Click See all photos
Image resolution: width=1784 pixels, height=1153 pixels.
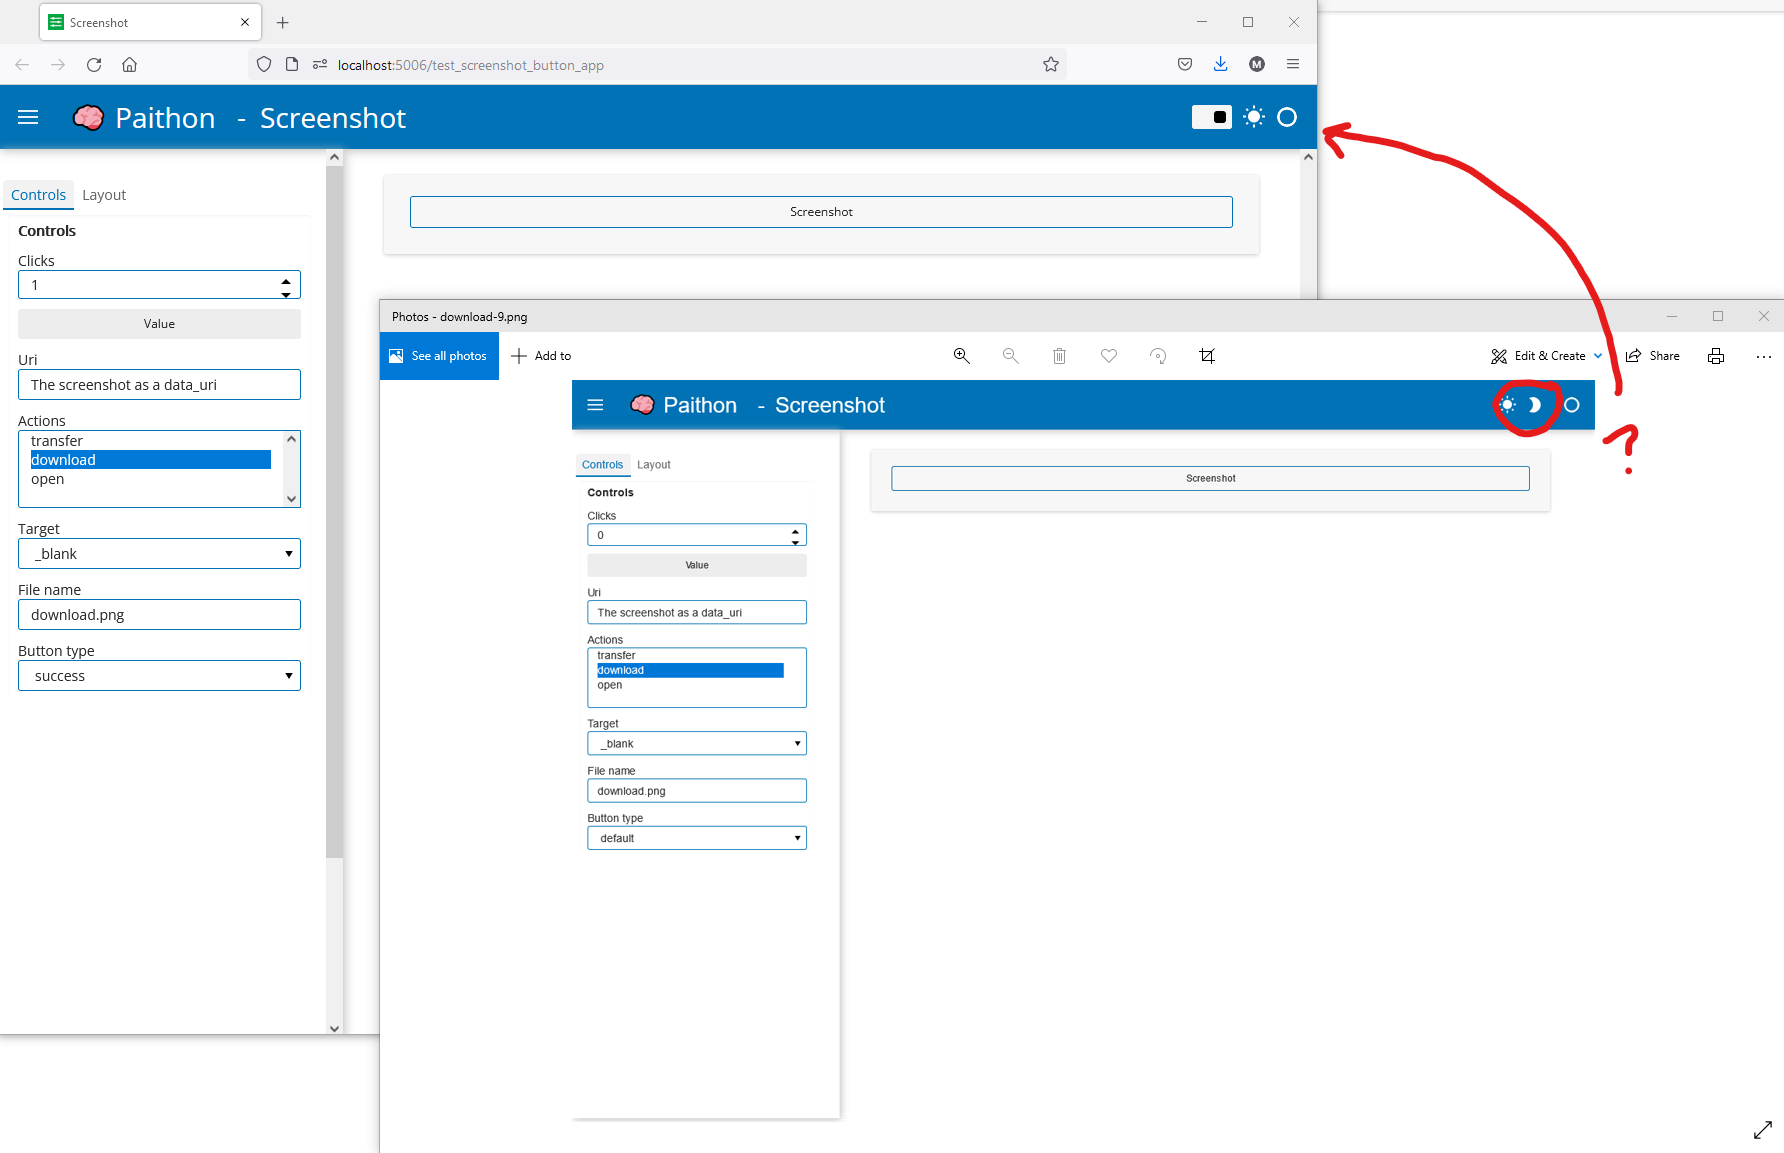click(x=439, y=356)
